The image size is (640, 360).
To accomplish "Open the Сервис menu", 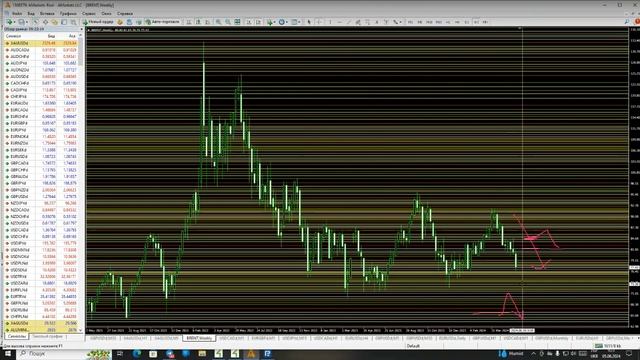I will coord(89,13).
